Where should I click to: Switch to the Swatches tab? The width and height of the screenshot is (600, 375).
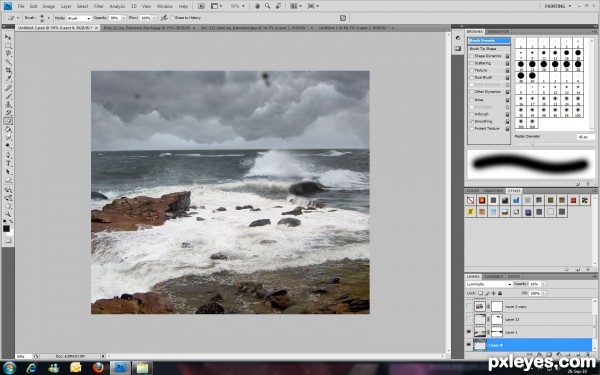(x=493, y=191)
